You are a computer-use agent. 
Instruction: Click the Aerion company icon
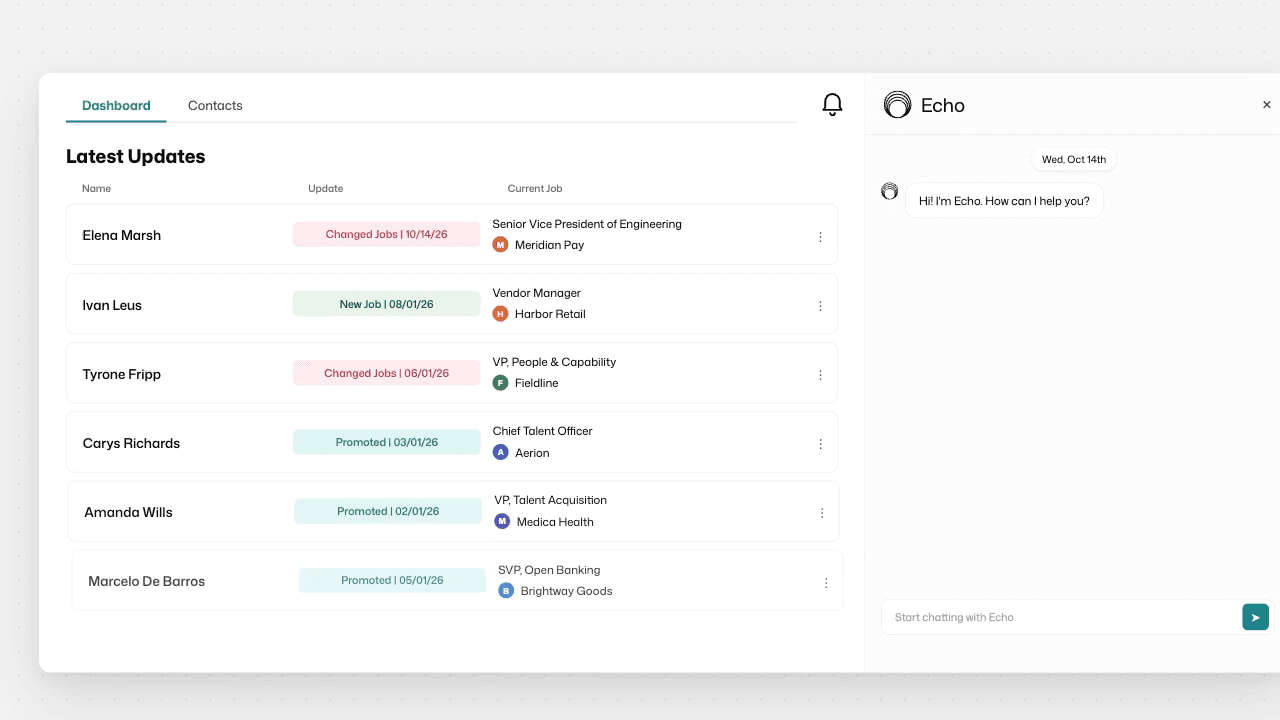point(501,453)
